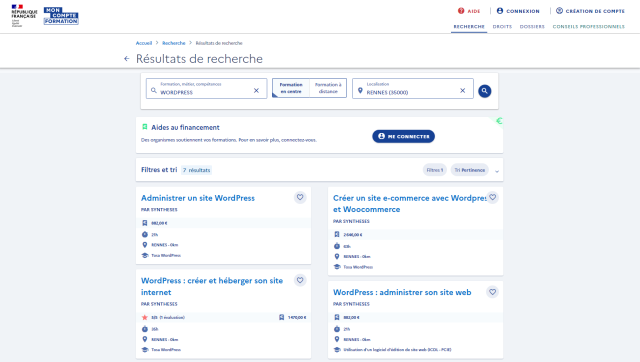Click the Aides au financement bookmark icon

tap(144, 127)
